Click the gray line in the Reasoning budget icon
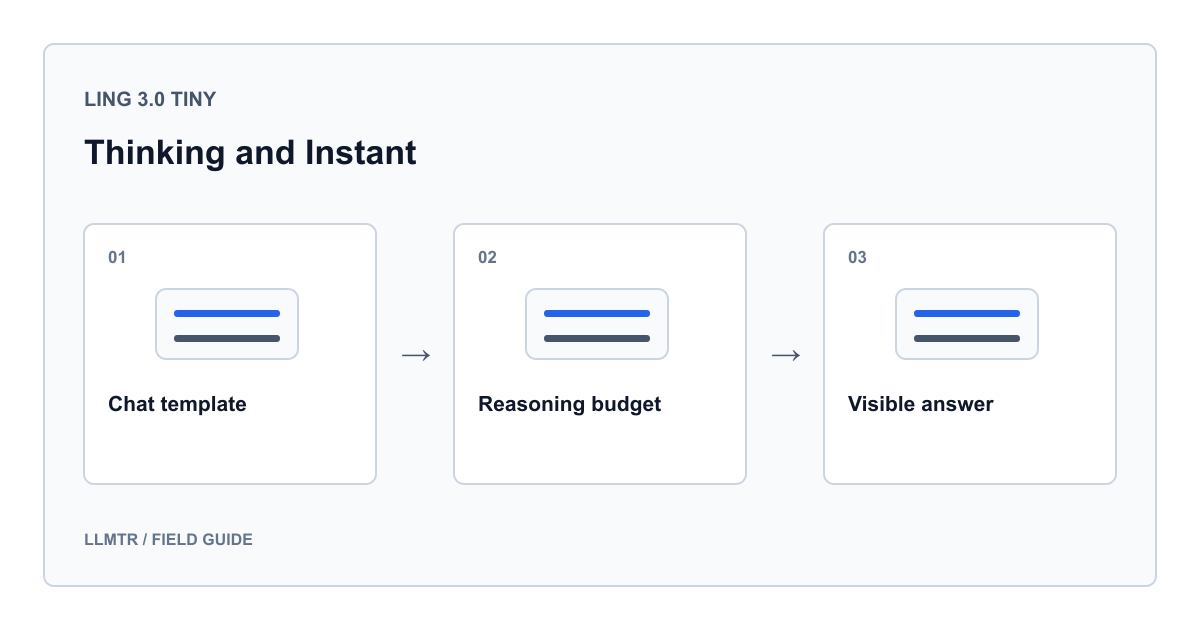Screen dimensions: 1200x630 597,338
